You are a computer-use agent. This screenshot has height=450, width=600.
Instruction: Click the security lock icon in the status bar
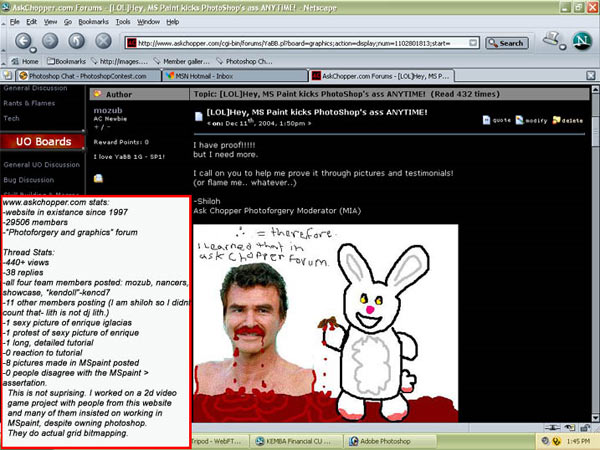tap(585, 428)
